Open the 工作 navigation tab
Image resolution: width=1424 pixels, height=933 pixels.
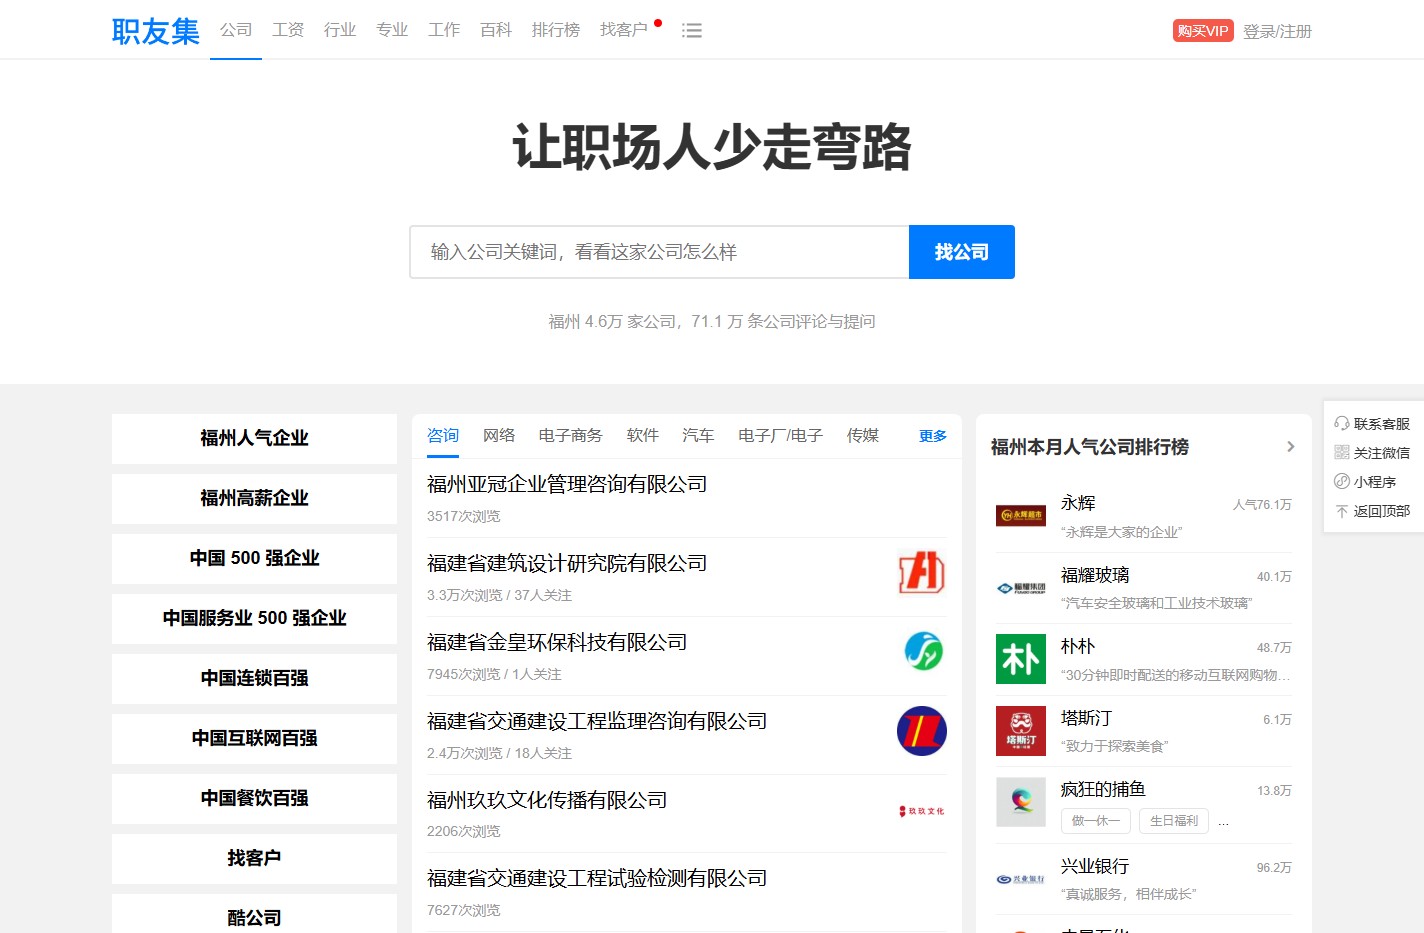[444, 30]
